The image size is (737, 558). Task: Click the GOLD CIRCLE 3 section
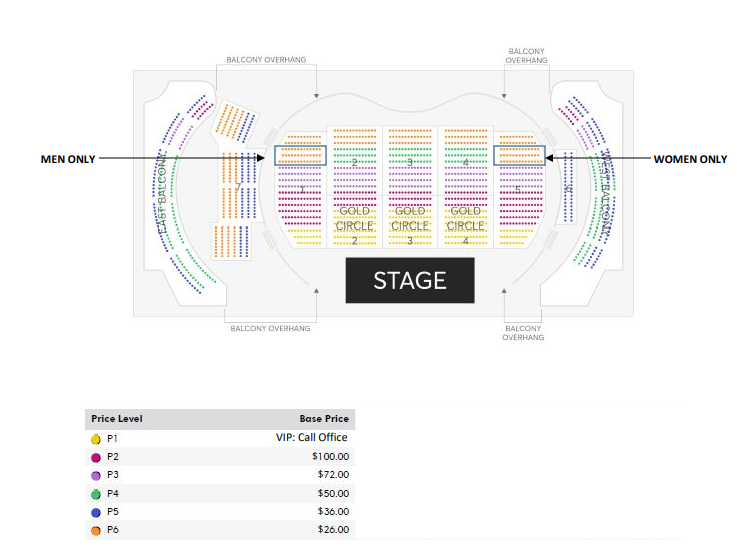[x=410, y=222]
